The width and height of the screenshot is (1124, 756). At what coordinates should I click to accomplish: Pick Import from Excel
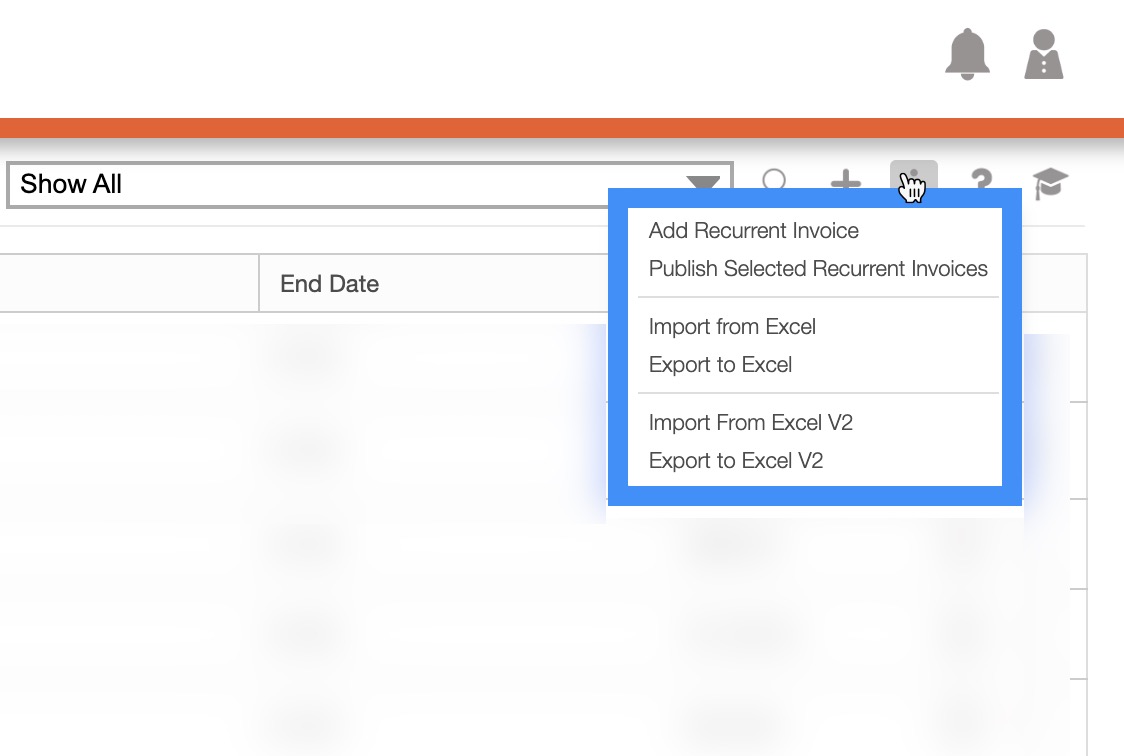point(732,327)
